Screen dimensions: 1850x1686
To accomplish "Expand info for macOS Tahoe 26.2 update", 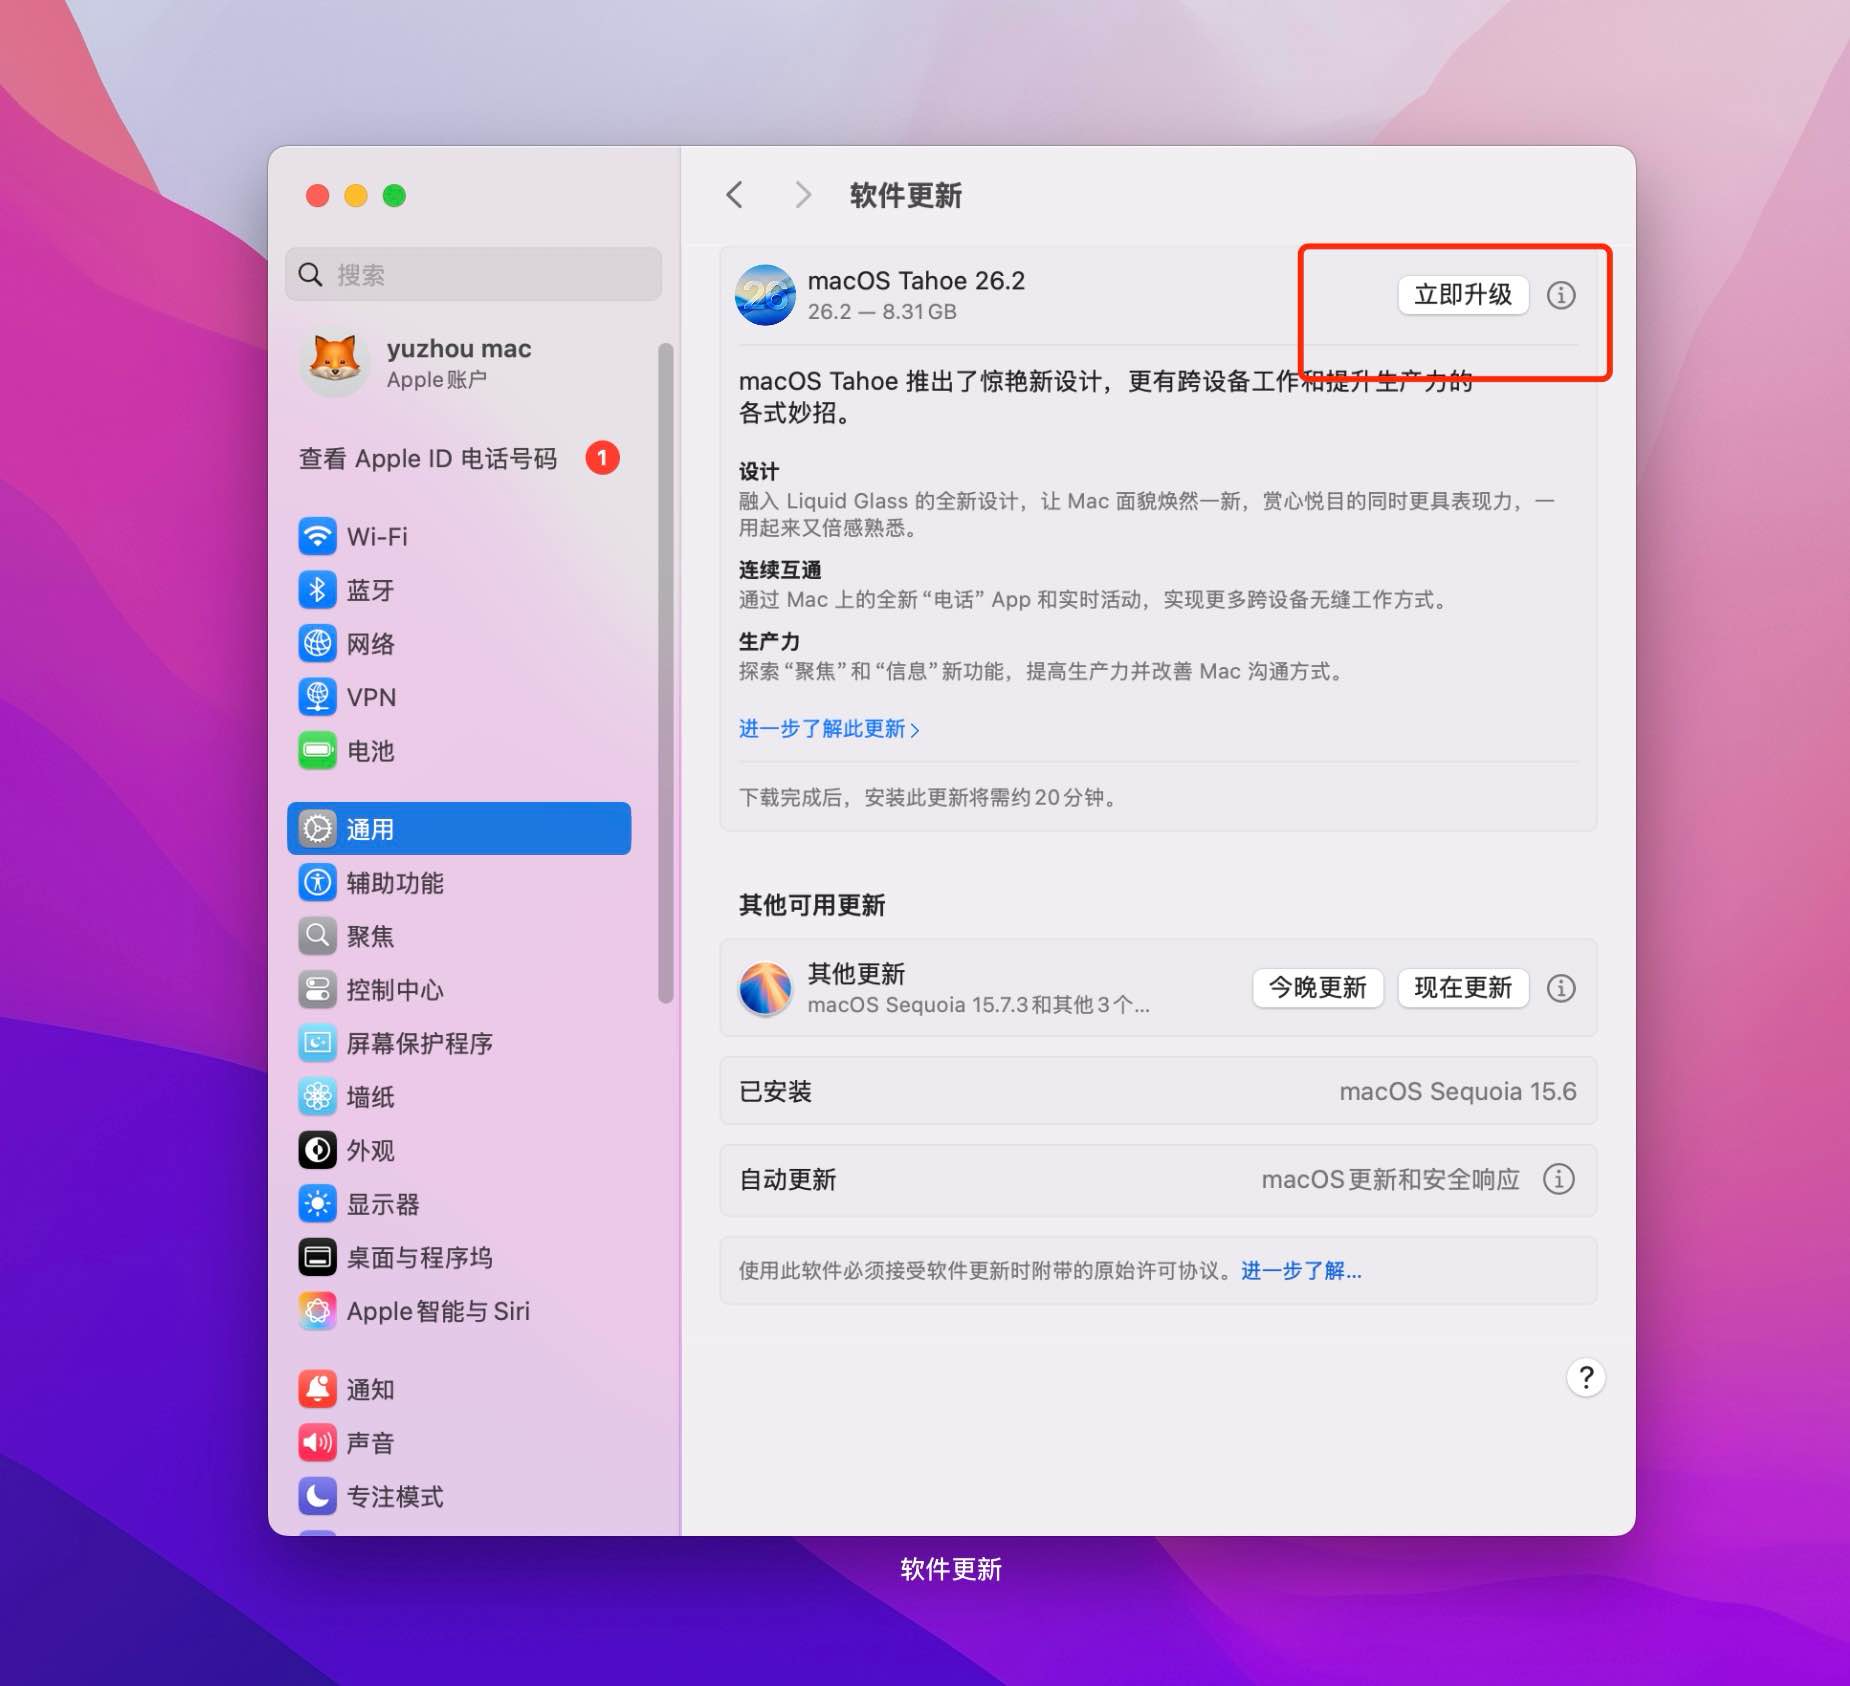I will (x=1561, y=295).
